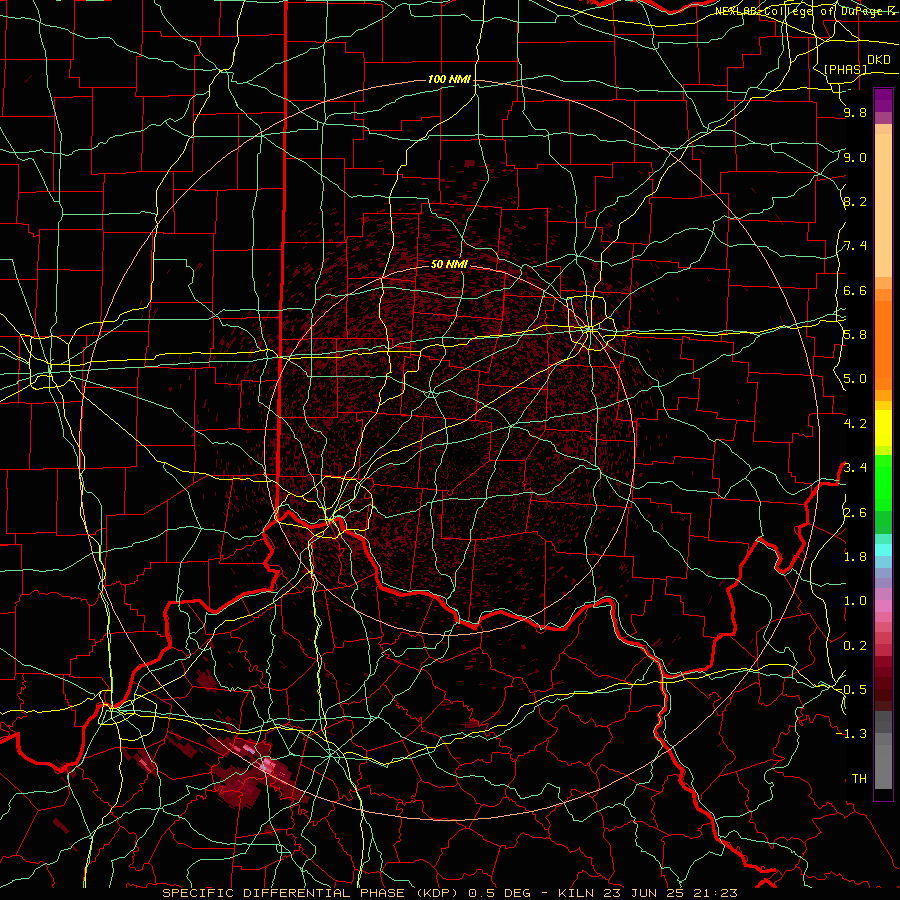900x900 pixels.
Task: Click the yellow swatch on the color bar
Action: [883, 428]
